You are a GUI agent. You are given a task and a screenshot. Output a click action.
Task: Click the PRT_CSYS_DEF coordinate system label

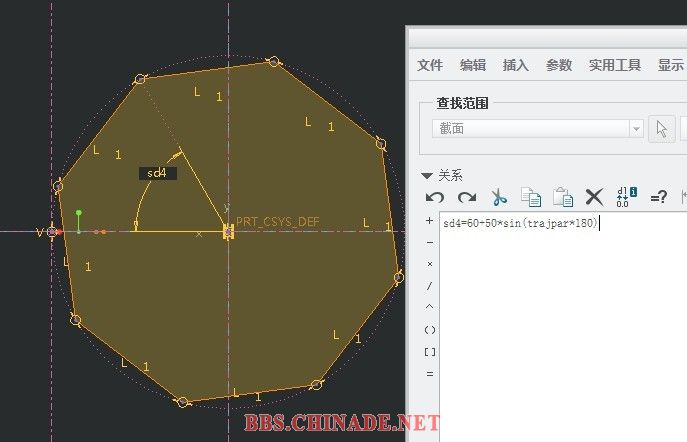pyautogui.click(x=278, y=222)
